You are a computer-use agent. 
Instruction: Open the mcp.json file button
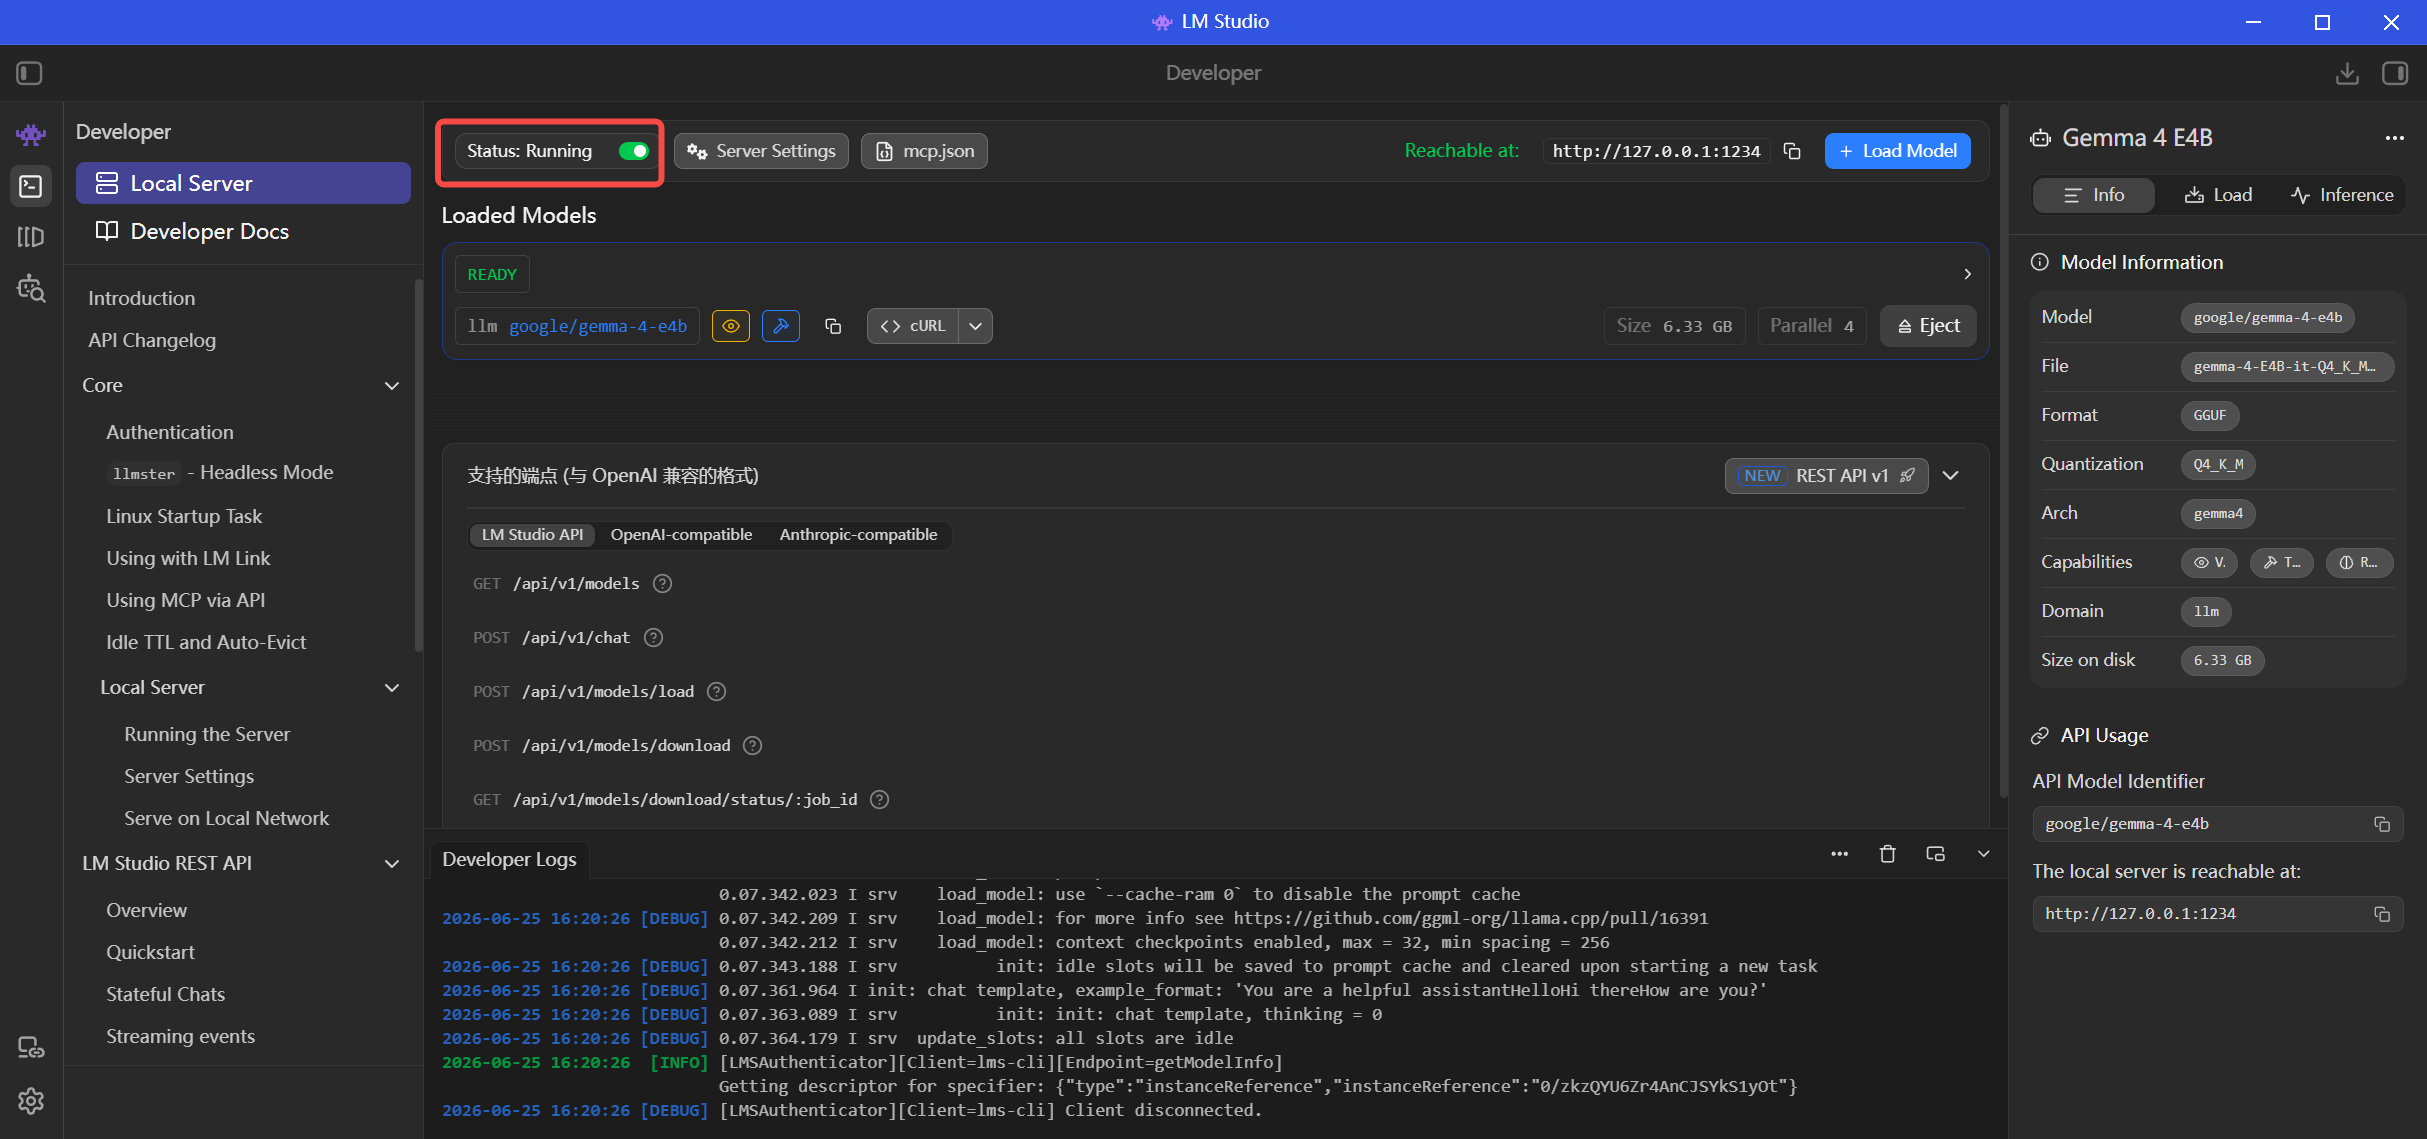[924, 151]
